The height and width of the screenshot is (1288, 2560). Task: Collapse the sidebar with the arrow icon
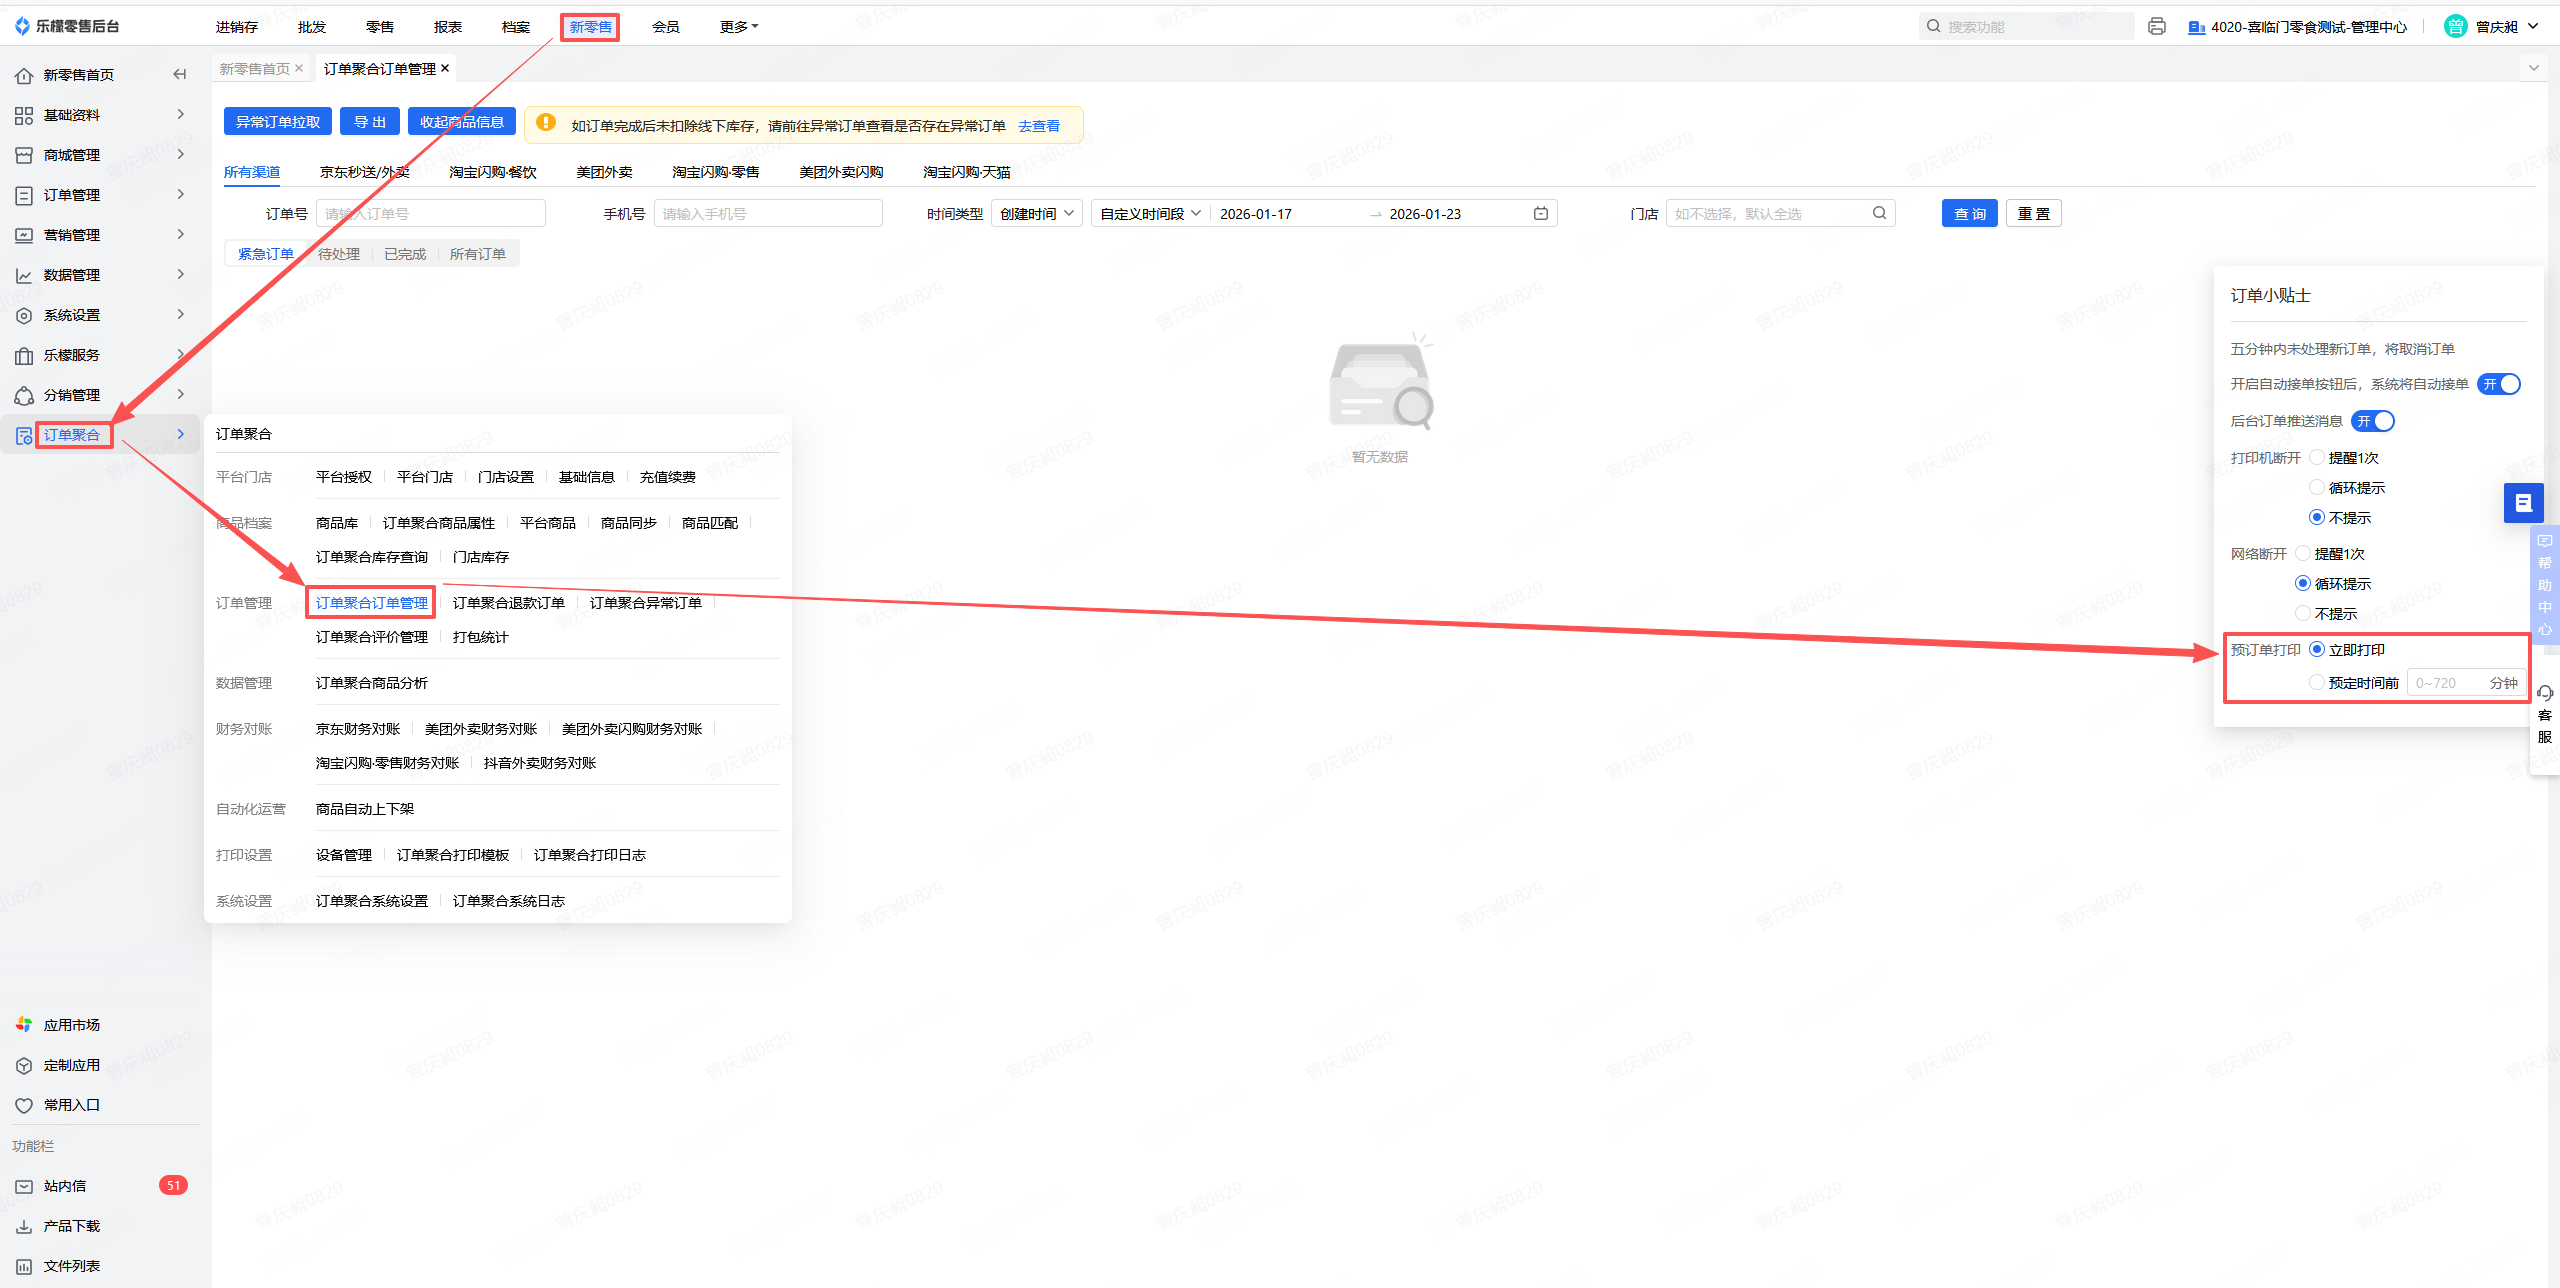[x=180, y=75]
